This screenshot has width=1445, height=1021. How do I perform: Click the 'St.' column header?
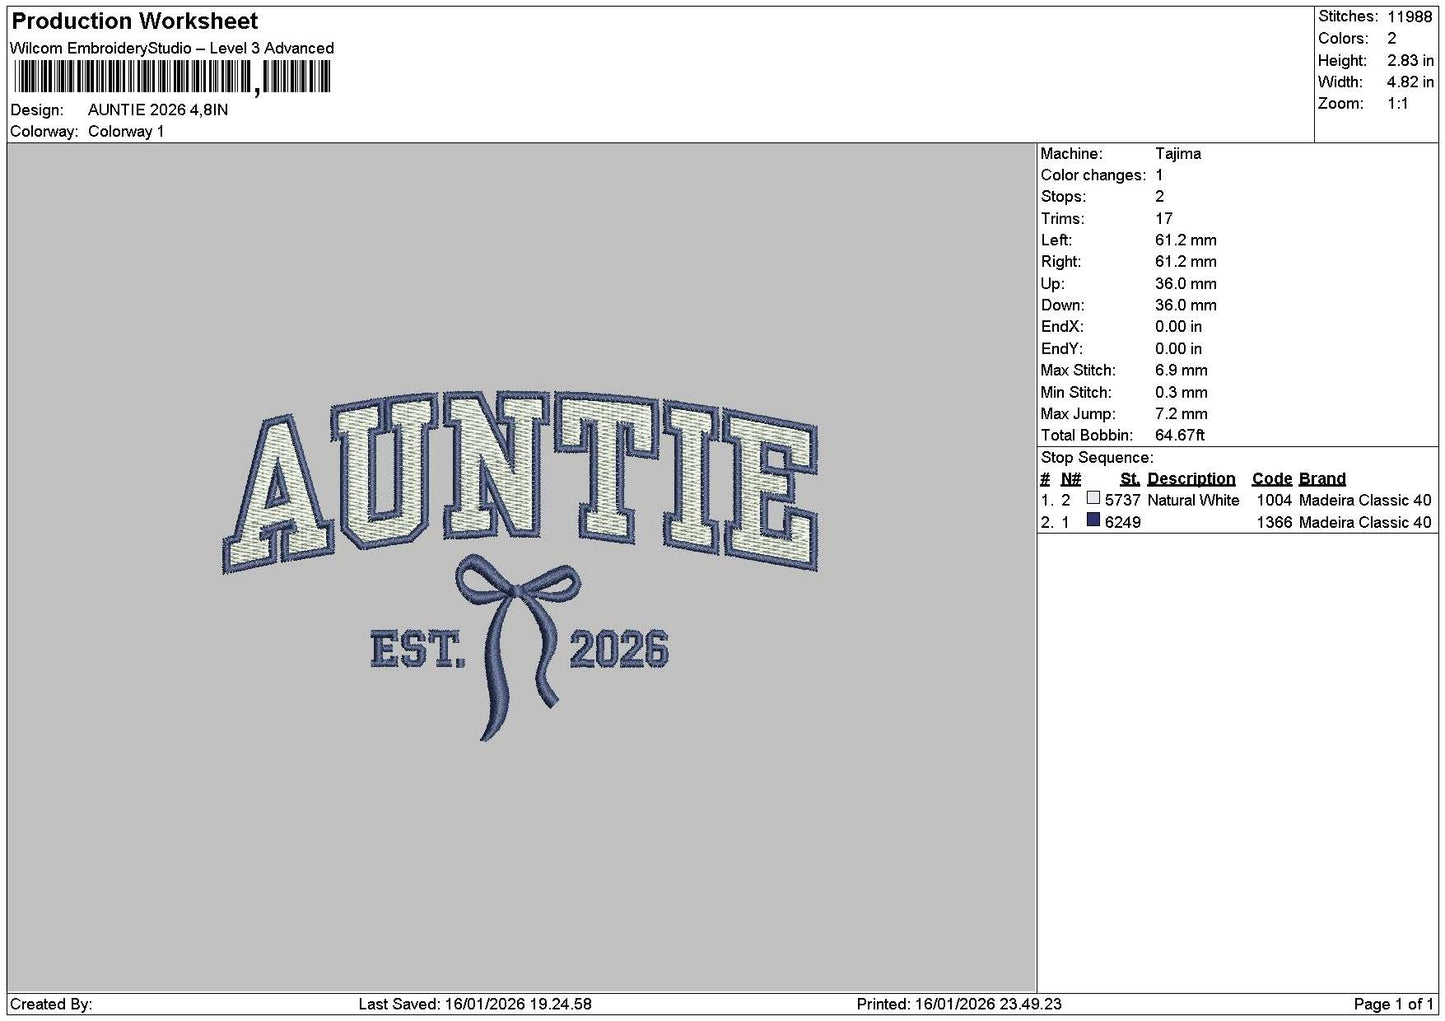click(x=1130, y=479)
